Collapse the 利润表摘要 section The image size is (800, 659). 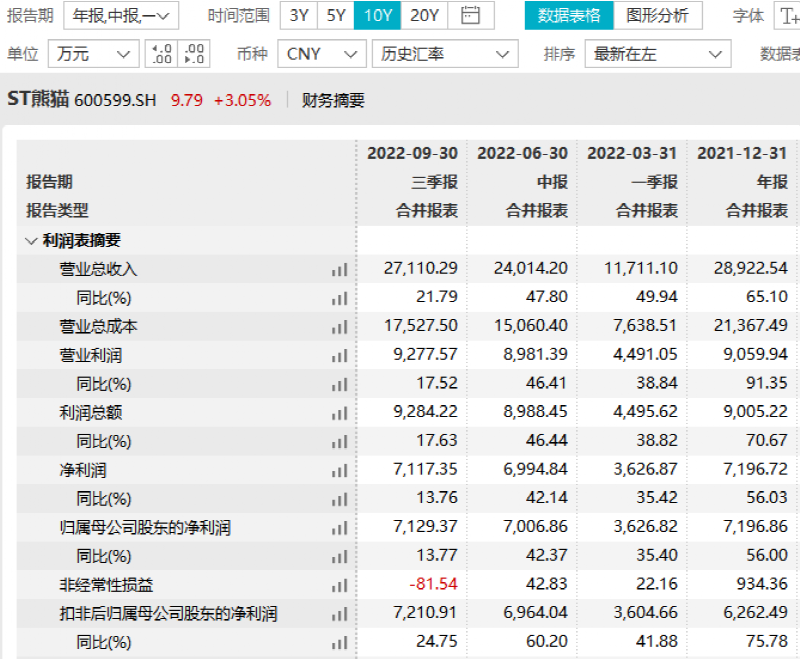[x=32, y=240]
